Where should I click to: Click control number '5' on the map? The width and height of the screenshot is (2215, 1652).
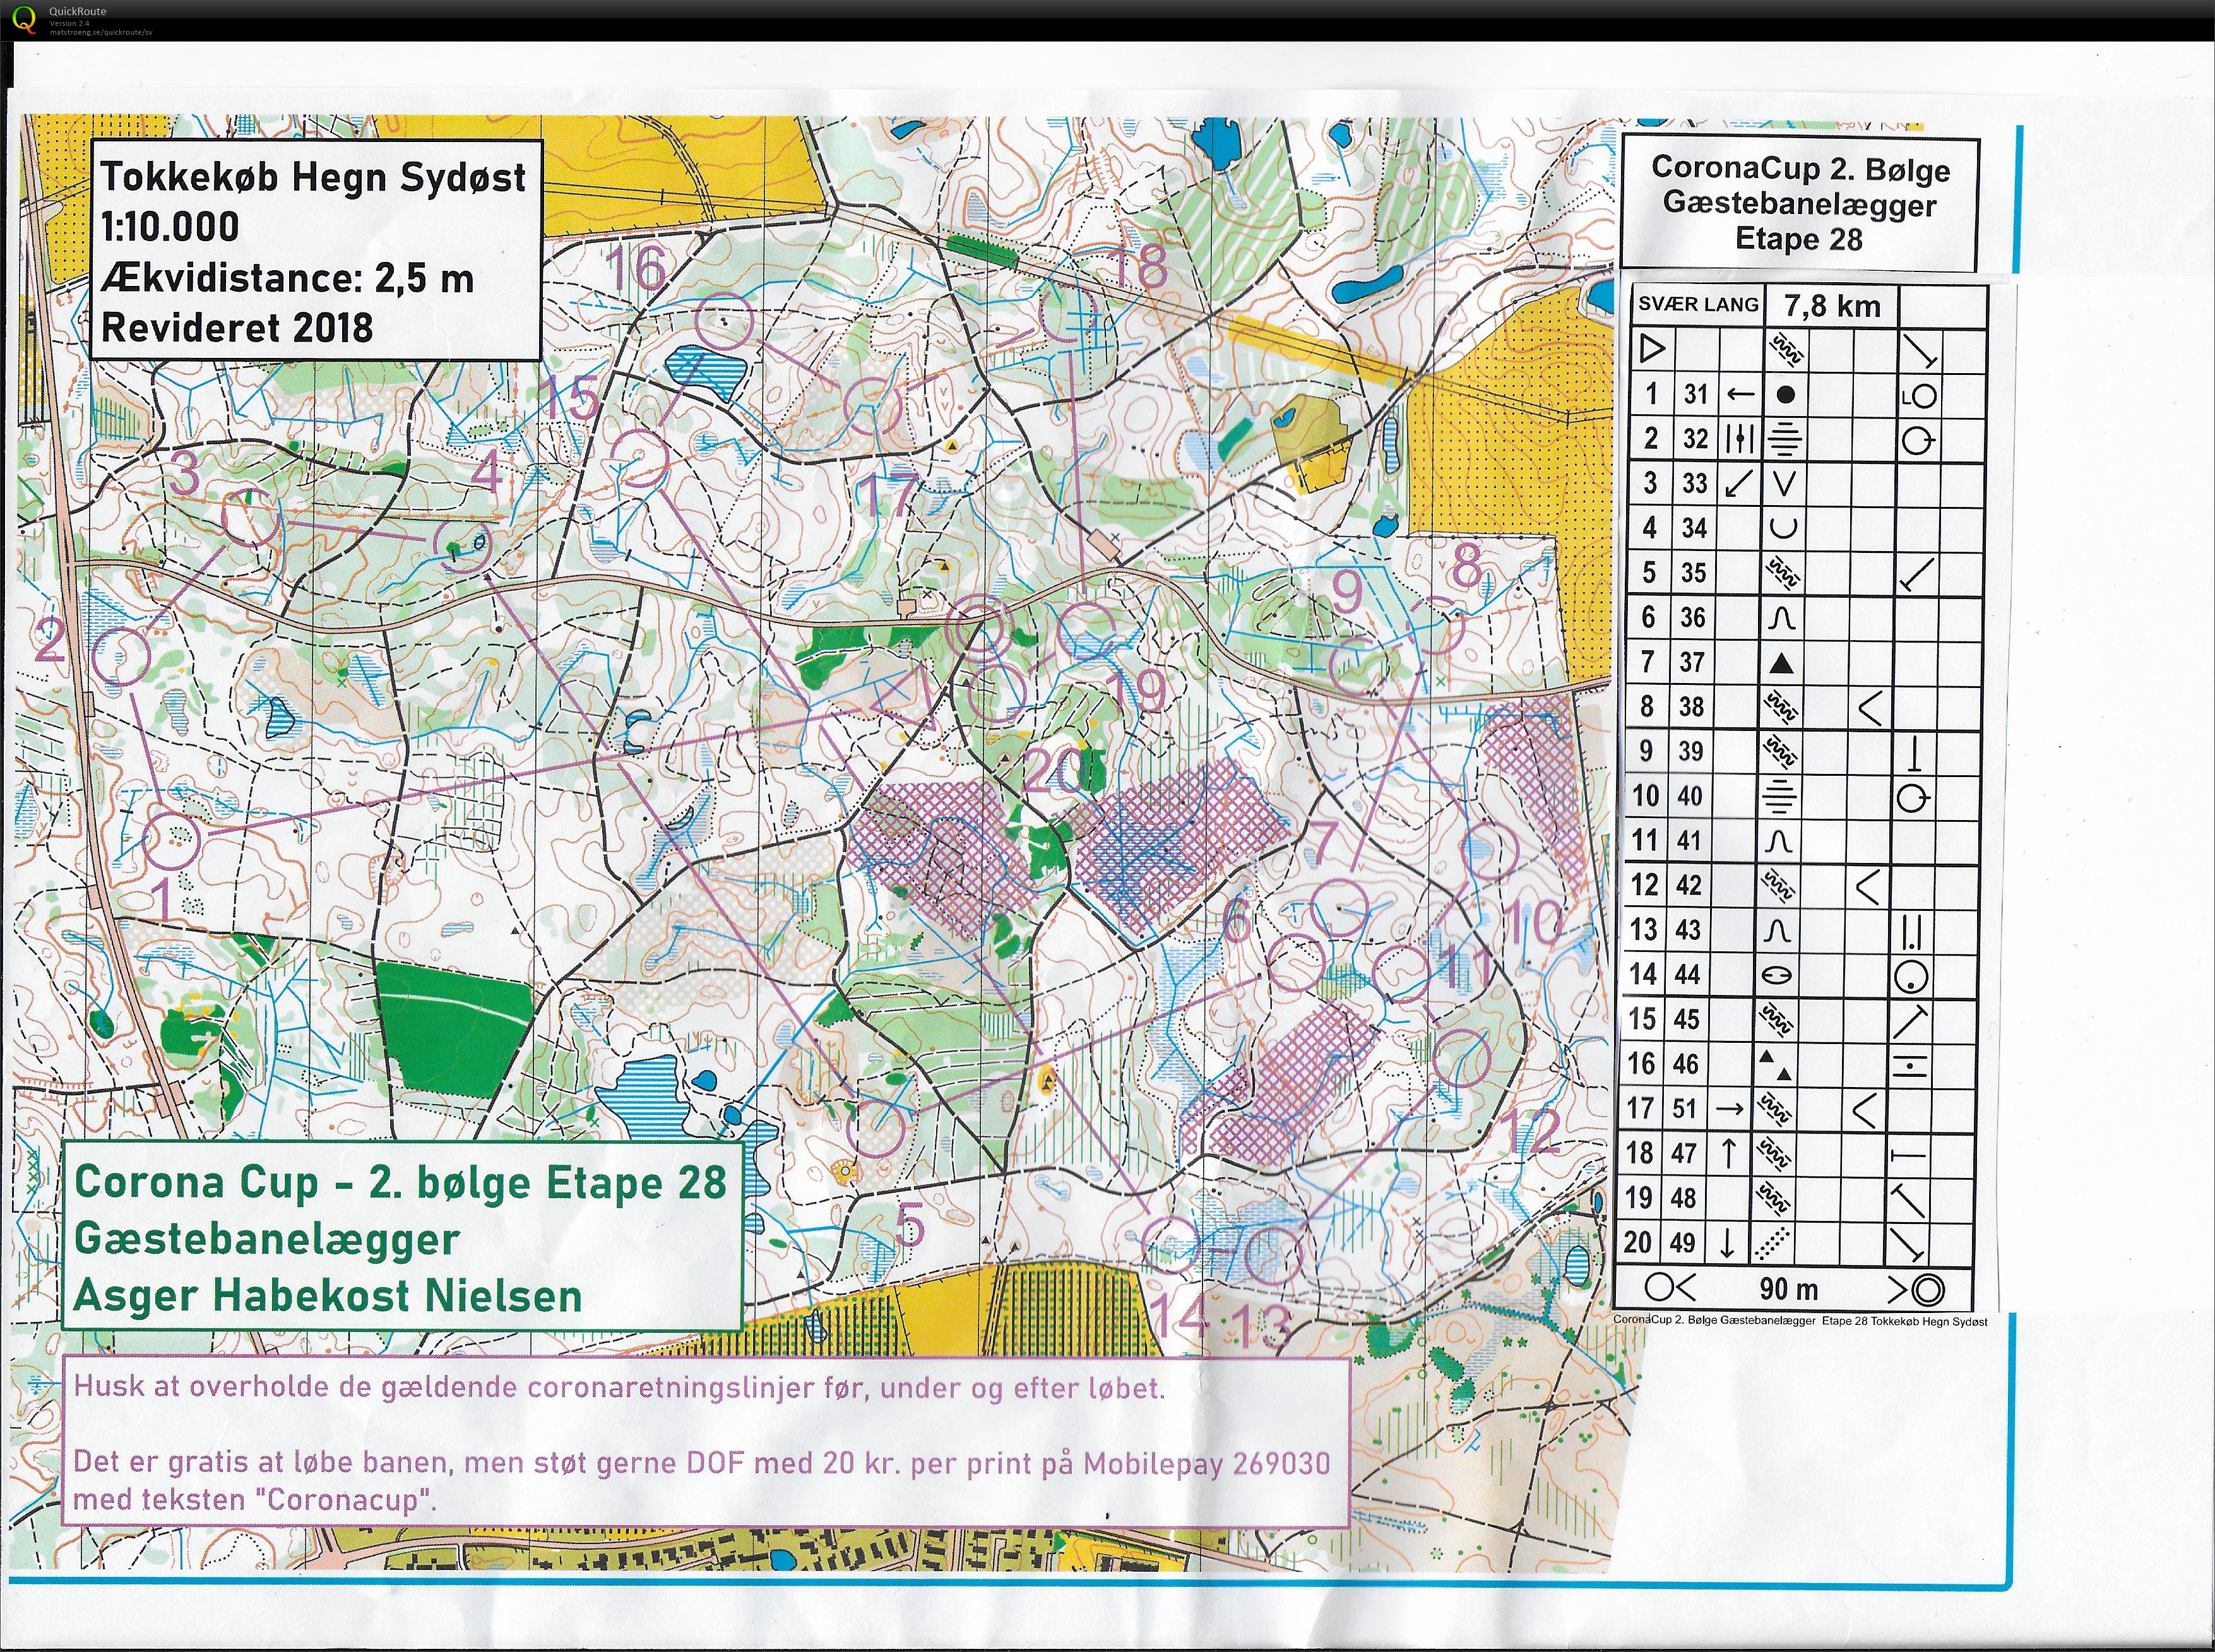coord(911,1225)
